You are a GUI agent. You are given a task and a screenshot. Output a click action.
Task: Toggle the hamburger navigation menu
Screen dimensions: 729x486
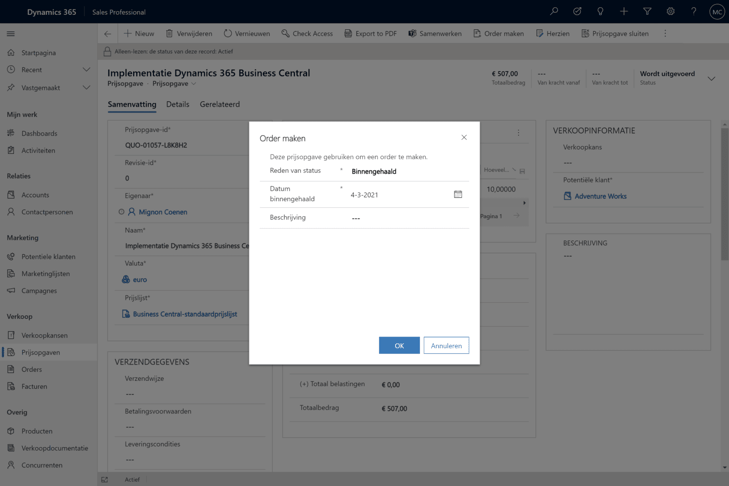(11, 33)
